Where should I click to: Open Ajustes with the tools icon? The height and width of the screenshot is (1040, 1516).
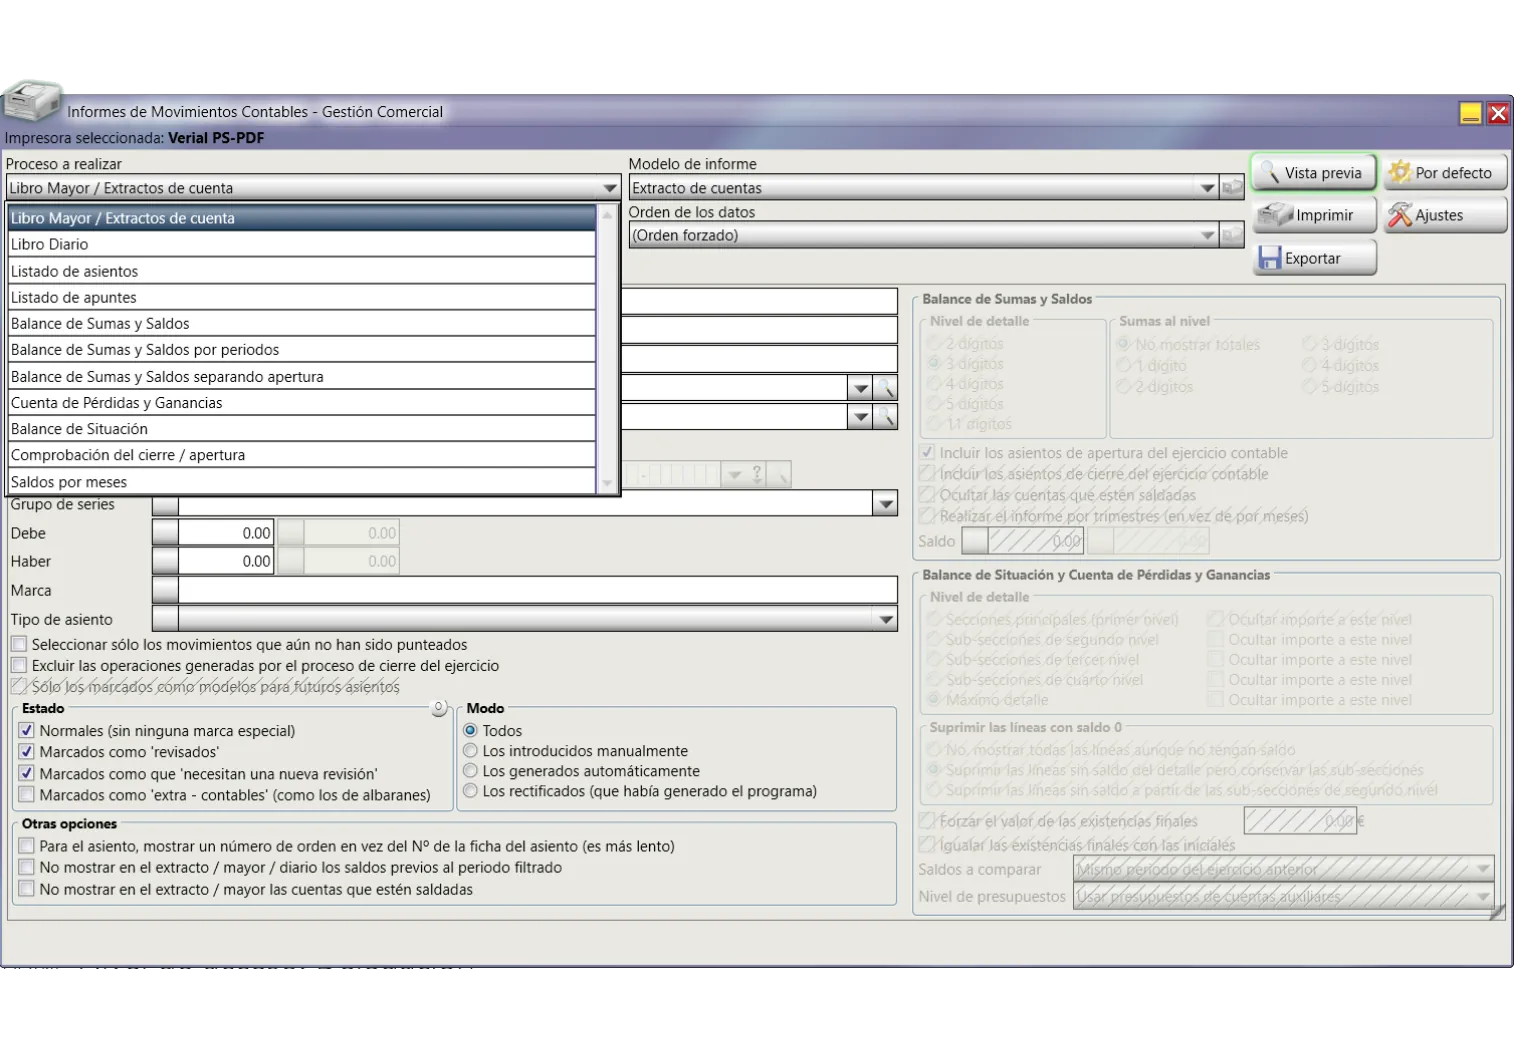1444,215
